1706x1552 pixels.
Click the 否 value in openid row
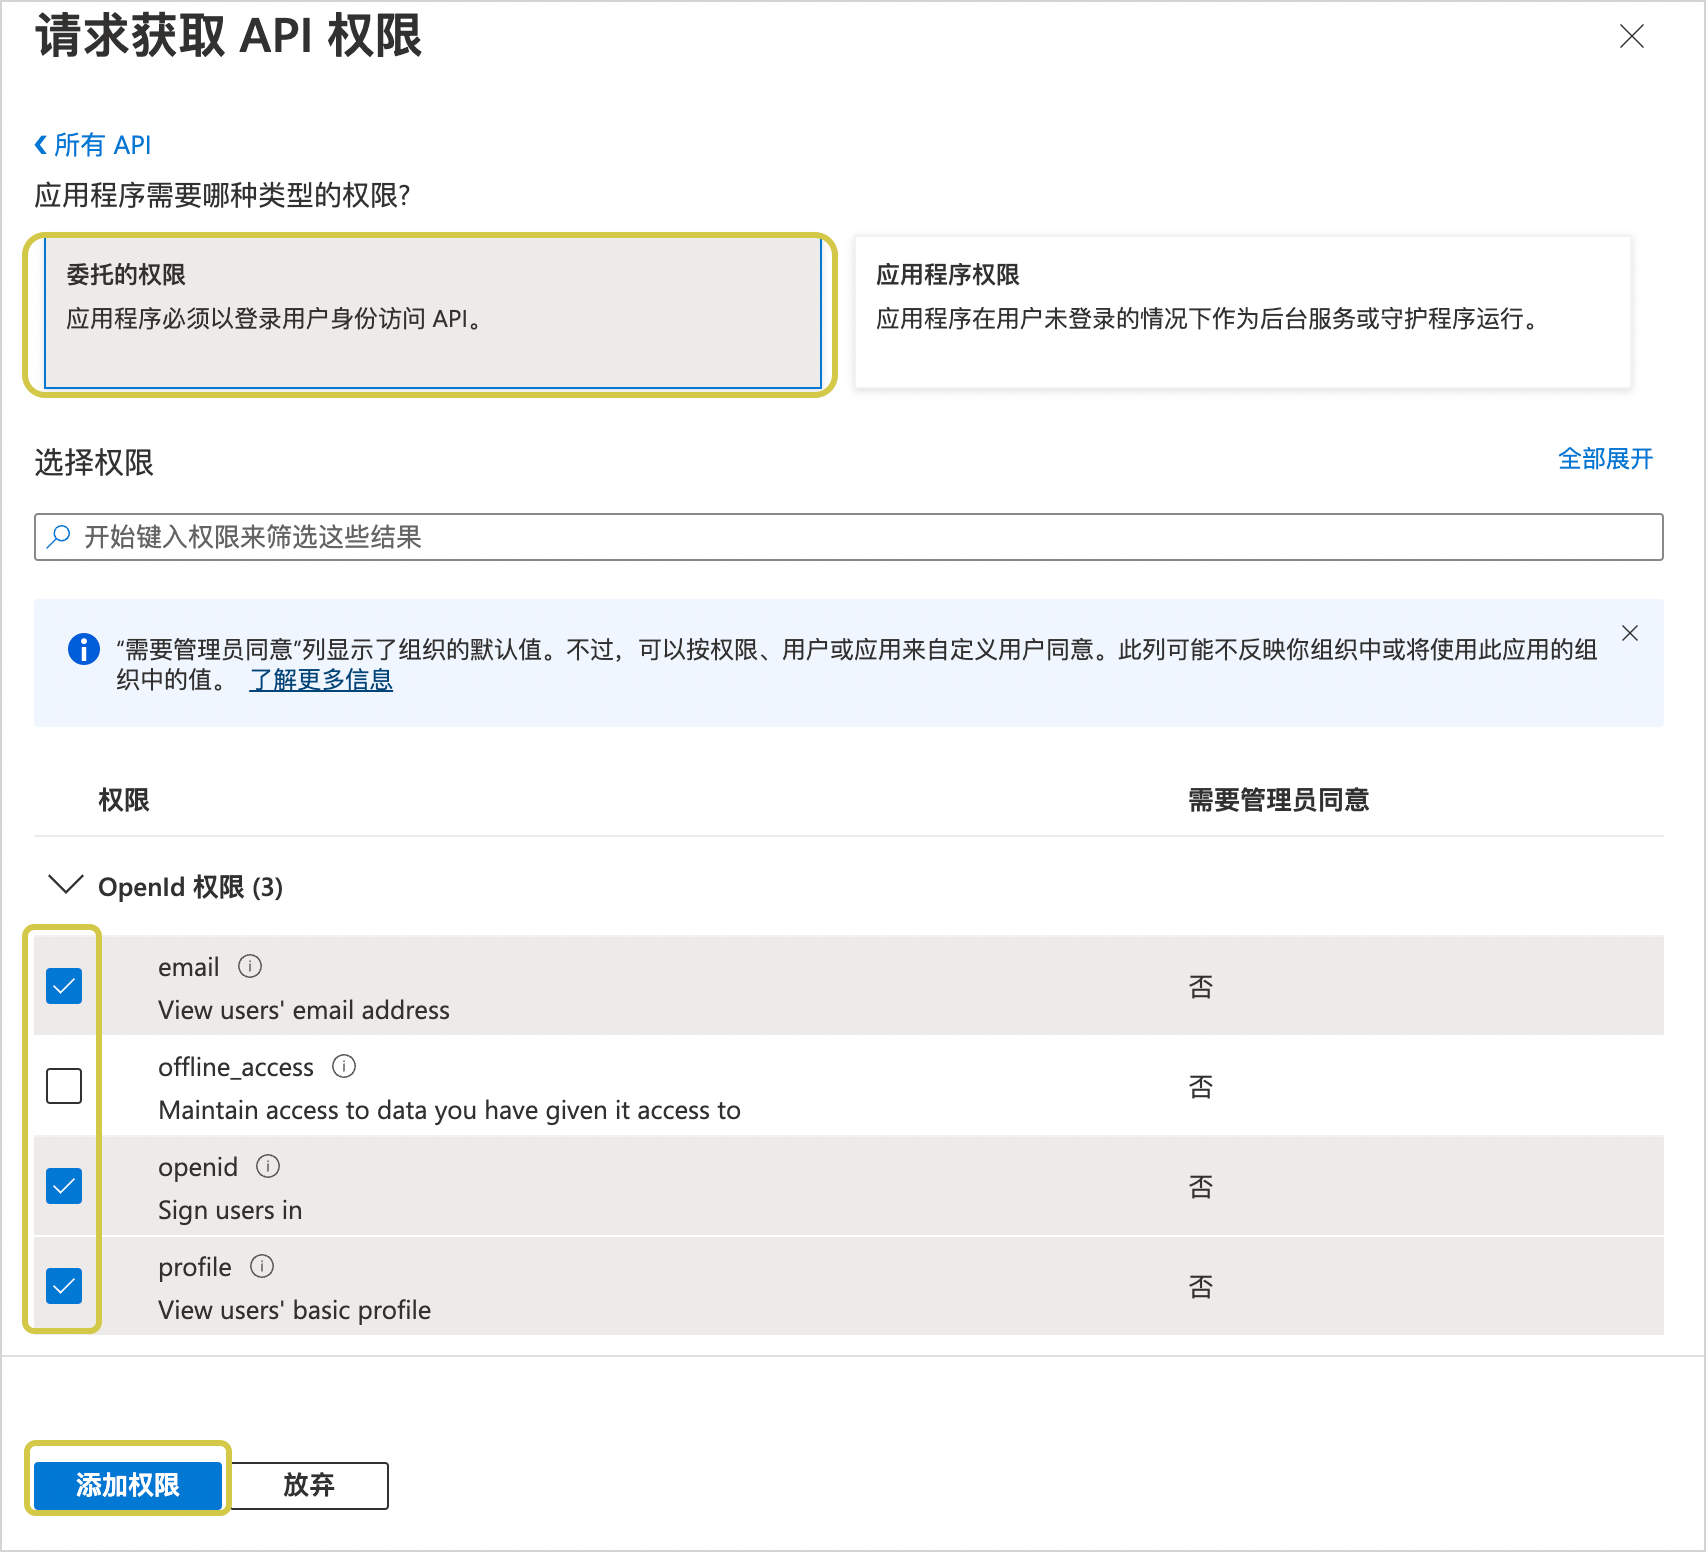(1201, 1187)
